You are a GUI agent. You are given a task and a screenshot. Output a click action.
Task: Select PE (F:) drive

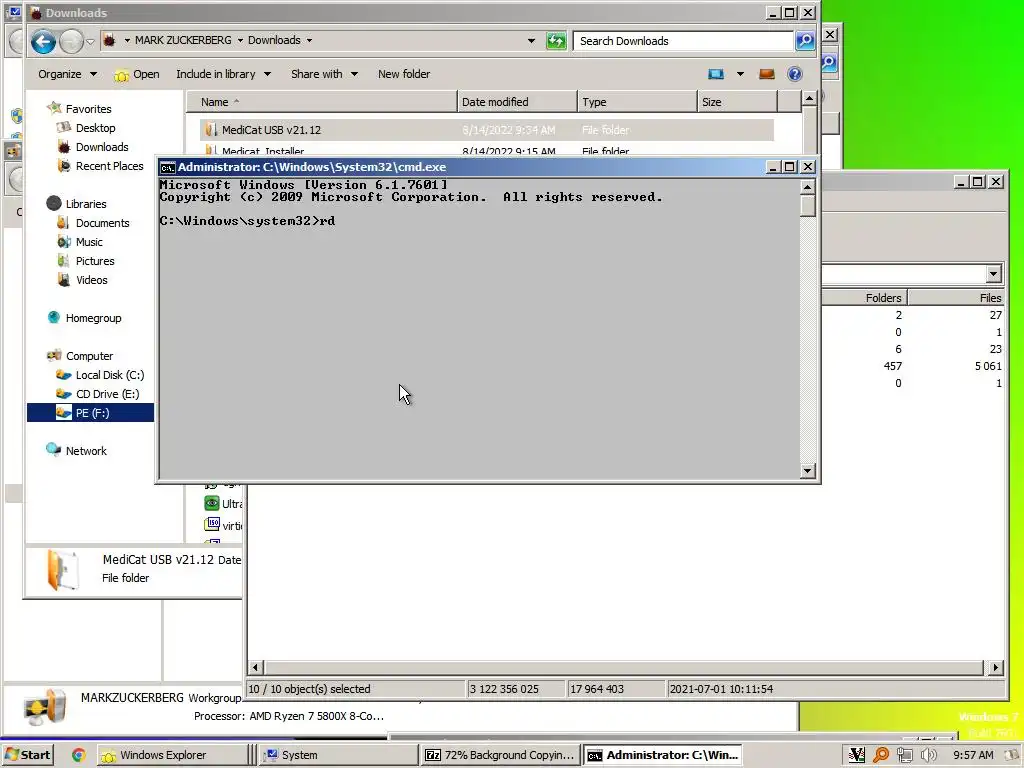point(91,413)
